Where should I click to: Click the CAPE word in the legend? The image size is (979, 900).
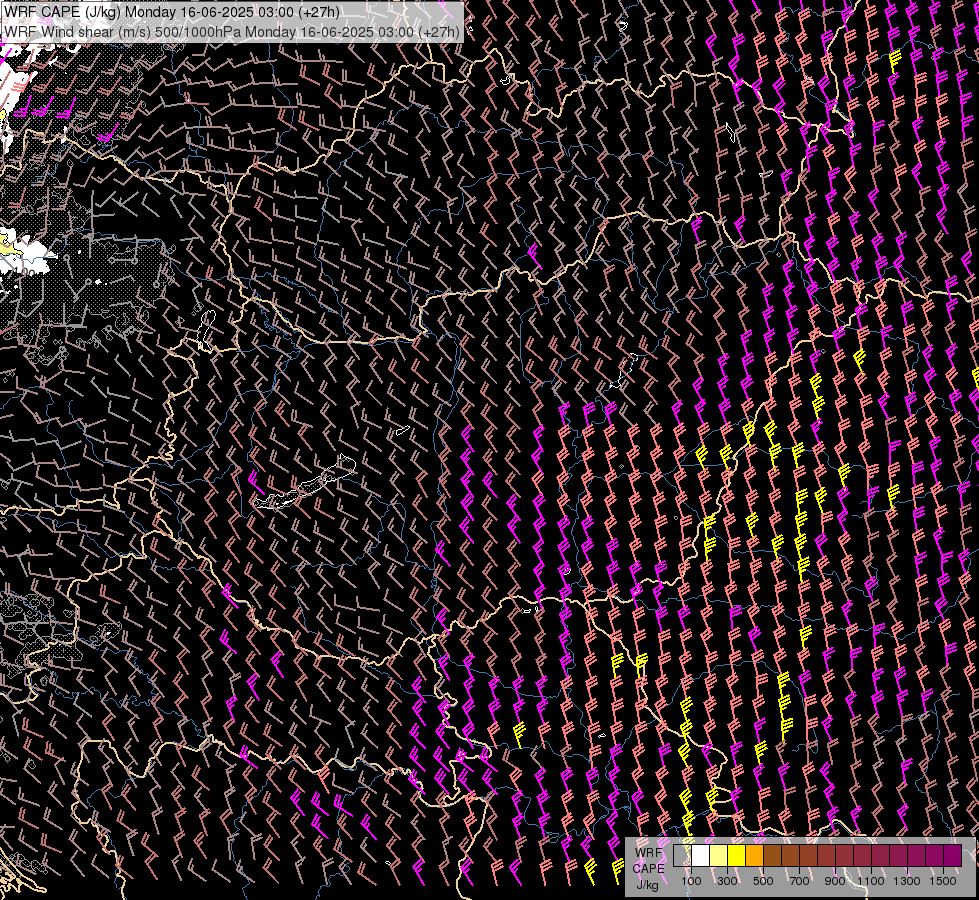click(x=649, y=869)
